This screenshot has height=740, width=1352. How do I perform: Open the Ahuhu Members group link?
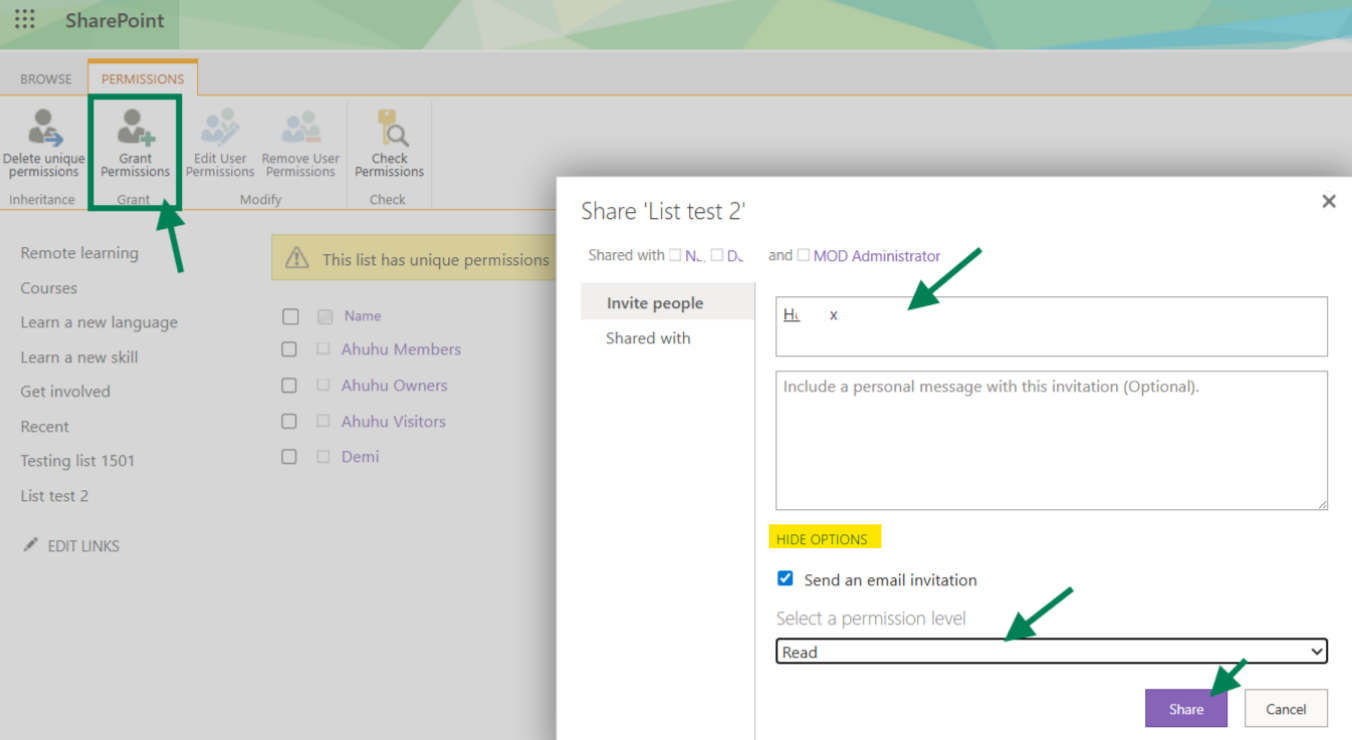[x=401, y=349]
